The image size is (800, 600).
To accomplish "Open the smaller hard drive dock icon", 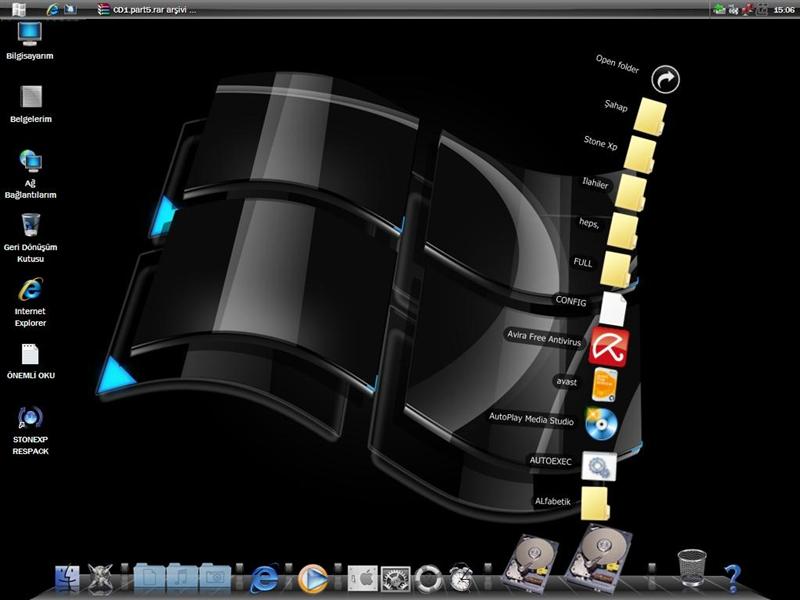I will (530, 565).
